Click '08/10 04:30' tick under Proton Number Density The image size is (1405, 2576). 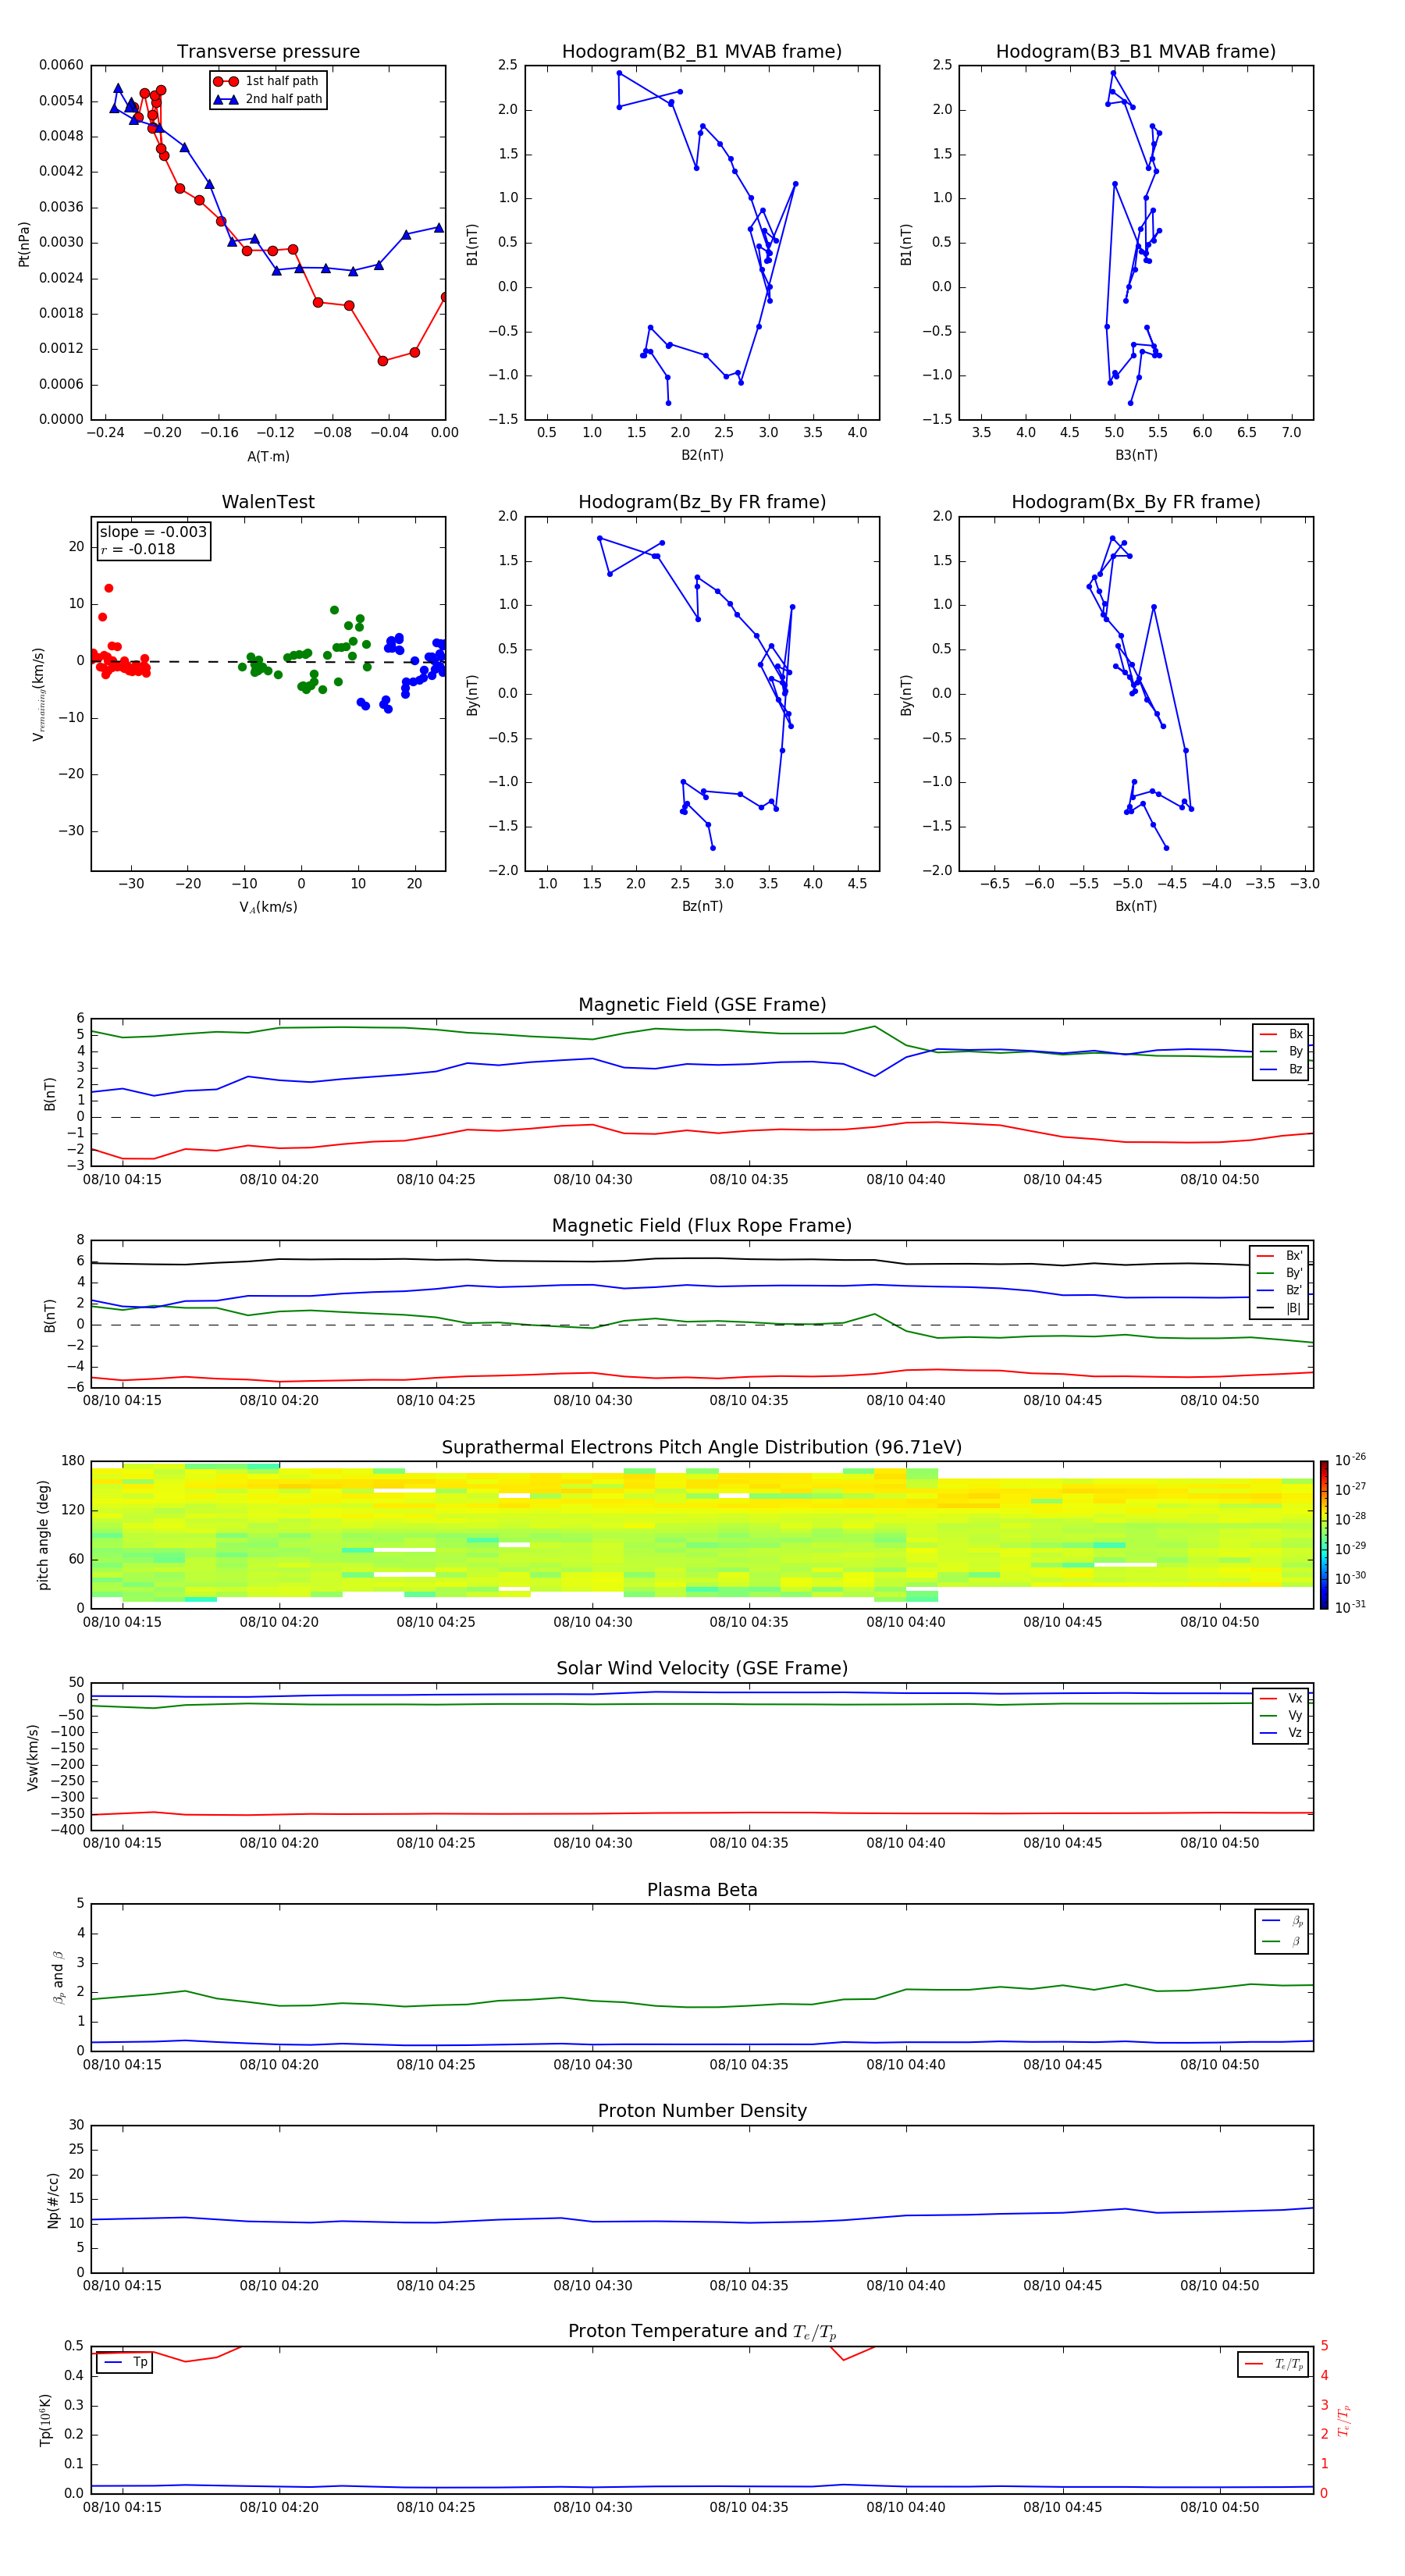pos(593,2286)
